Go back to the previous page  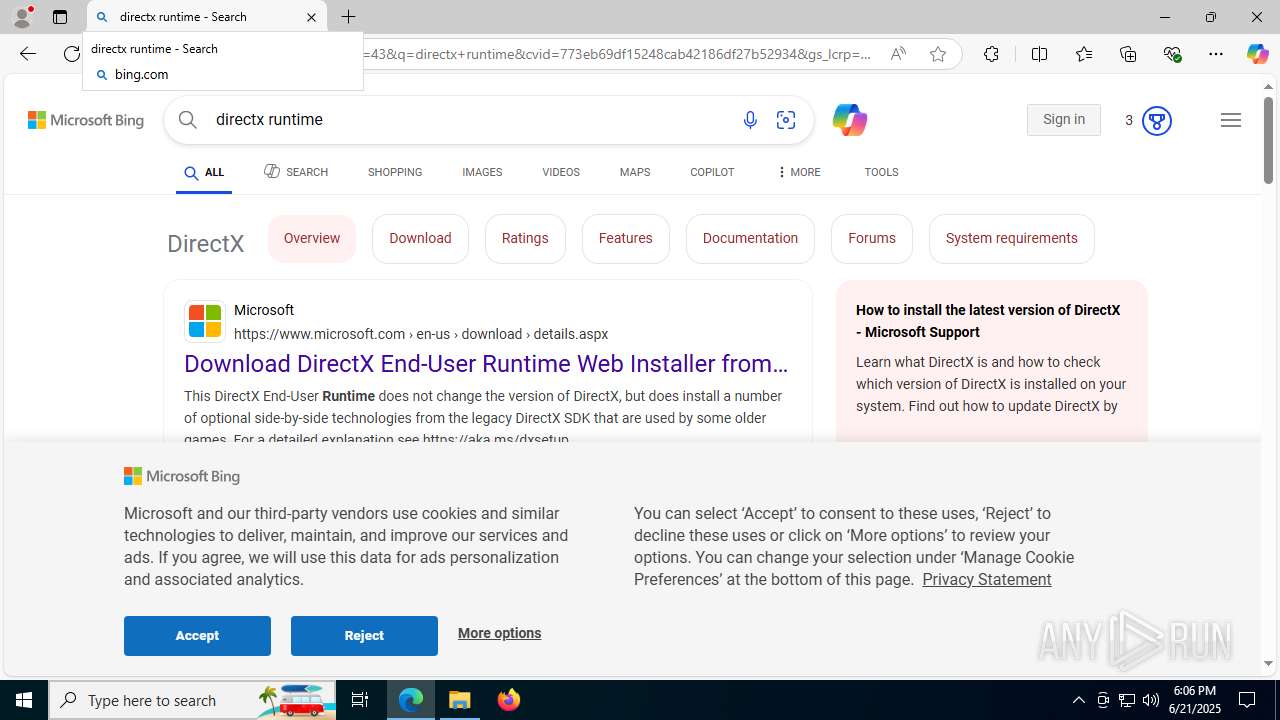point(27,54)
